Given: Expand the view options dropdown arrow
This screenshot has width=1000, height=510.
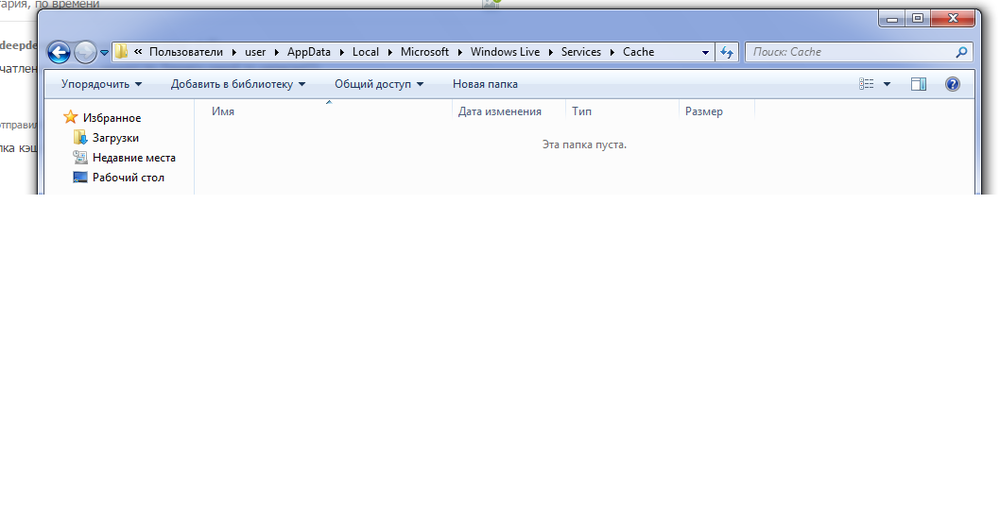Looking at the screenshot, I should coord(887,85).
